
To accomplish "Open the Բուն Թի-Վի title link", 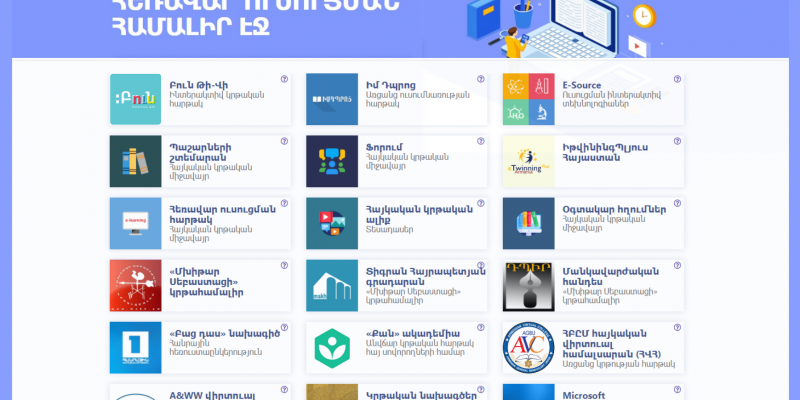I will [198, 85].
